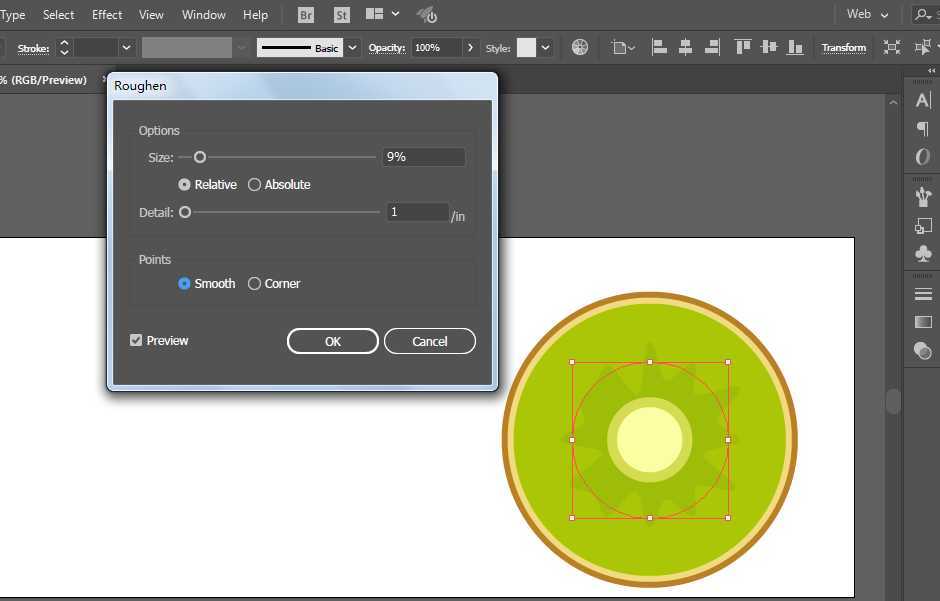
Task: Click the Stock (St) icon
Action: (342, 15)
